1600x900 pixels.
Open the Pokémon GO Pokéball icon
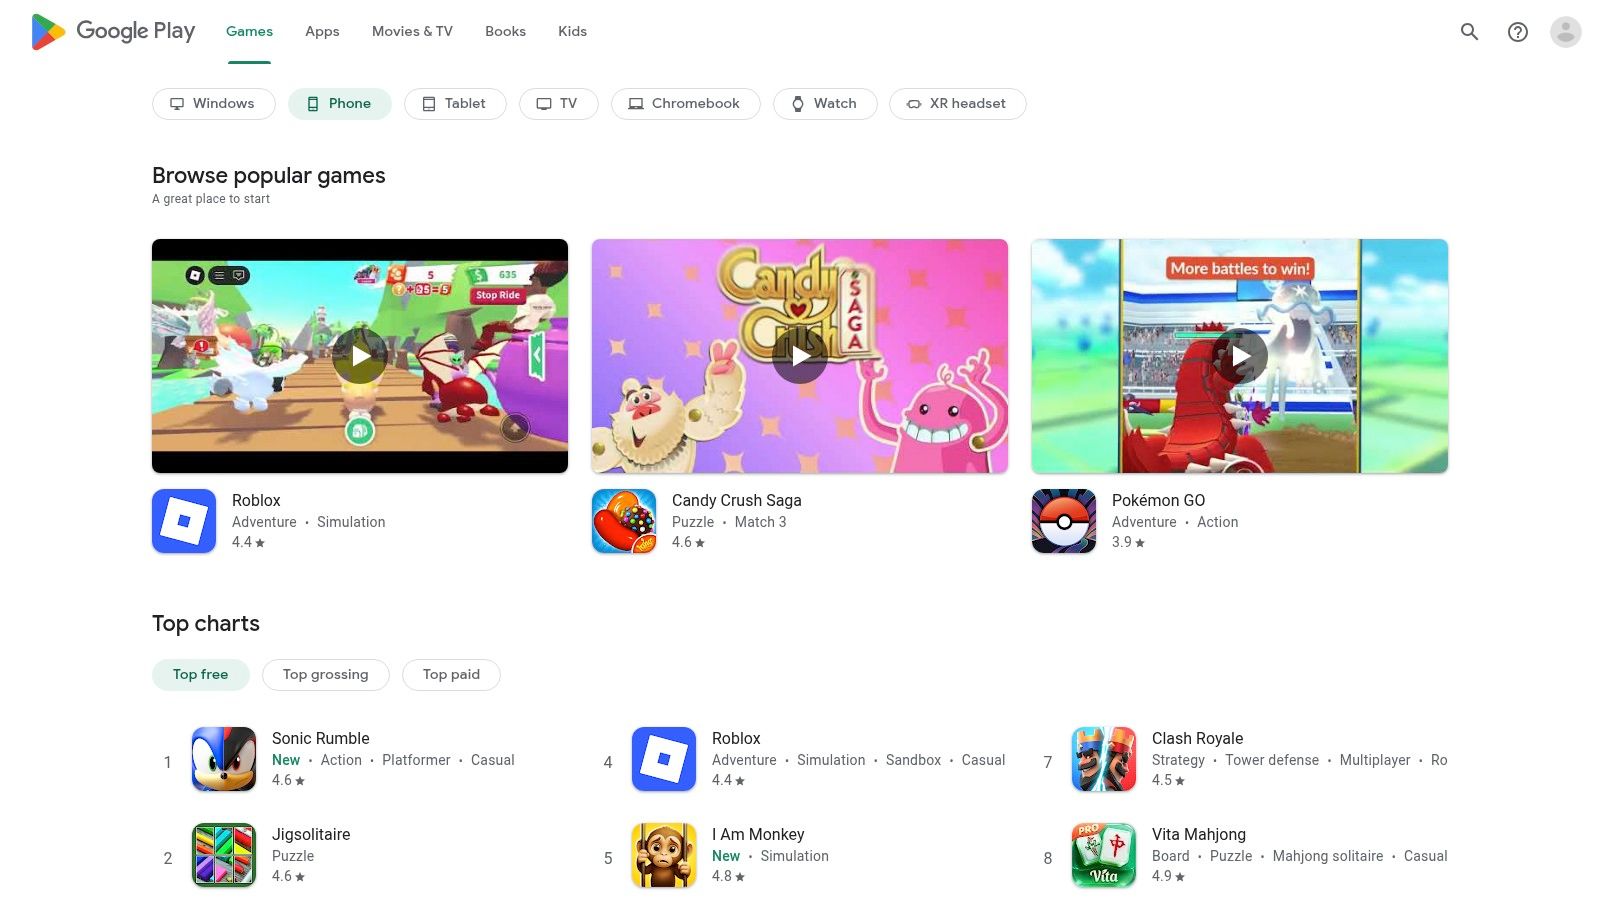(1064, 520)
